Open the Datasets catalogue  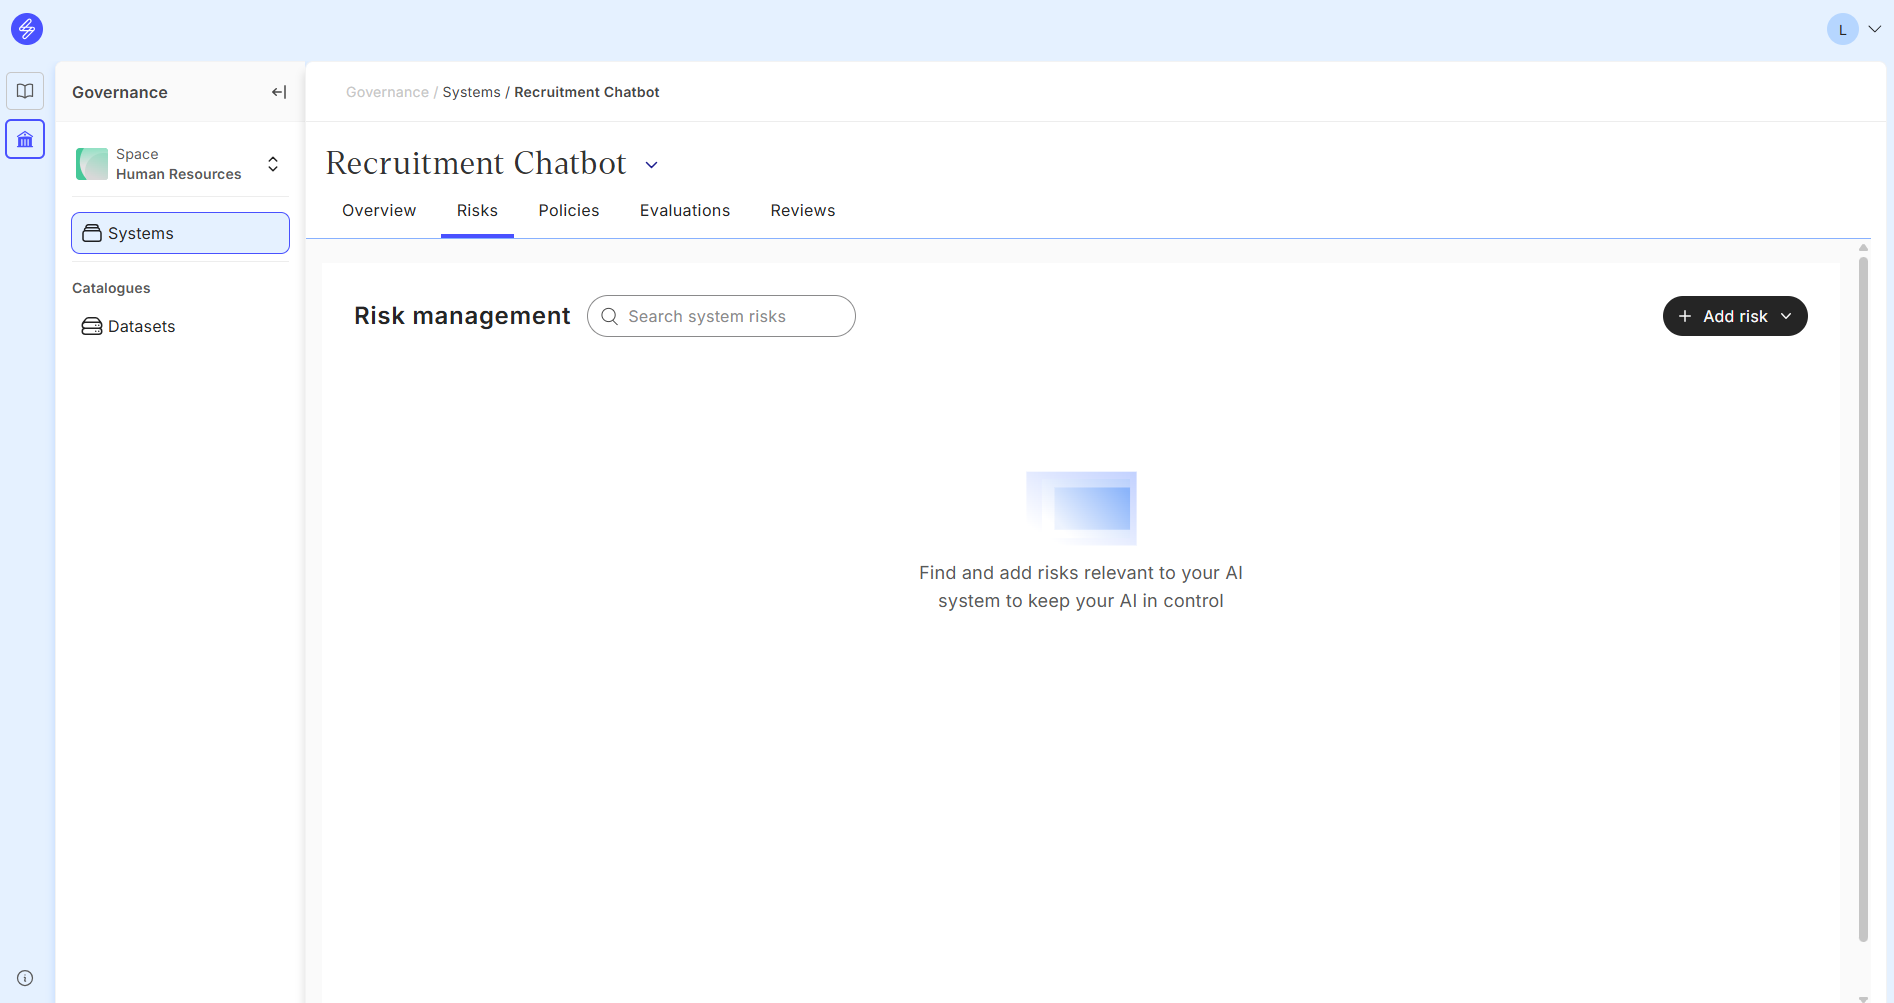click(141, 326)
